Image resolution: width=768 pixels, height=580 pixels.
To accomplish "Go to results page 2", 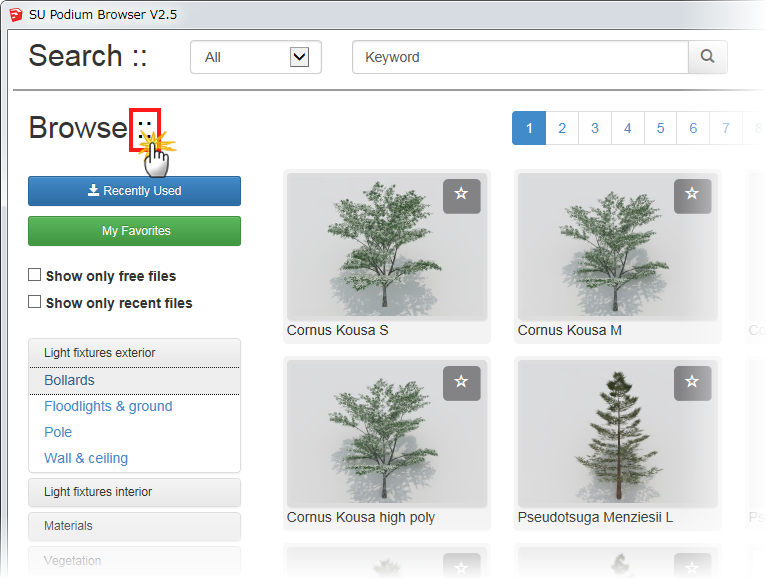I will pos(562,128).
